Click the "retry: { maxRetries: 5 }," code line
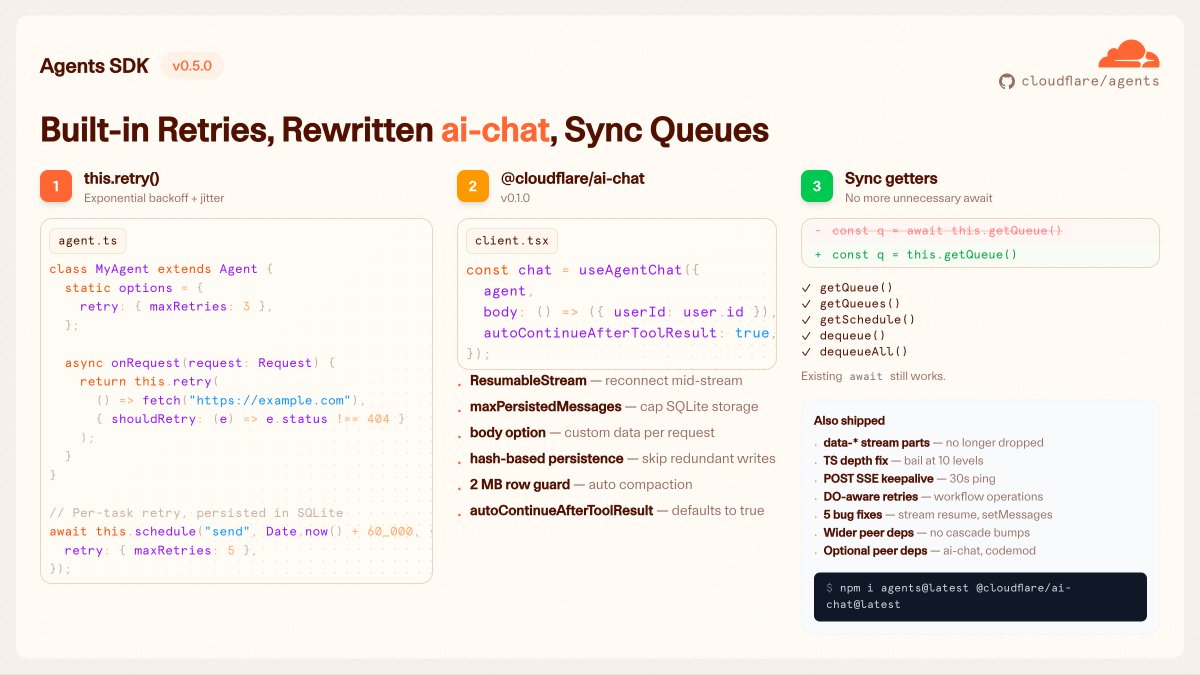 [161, 550]
